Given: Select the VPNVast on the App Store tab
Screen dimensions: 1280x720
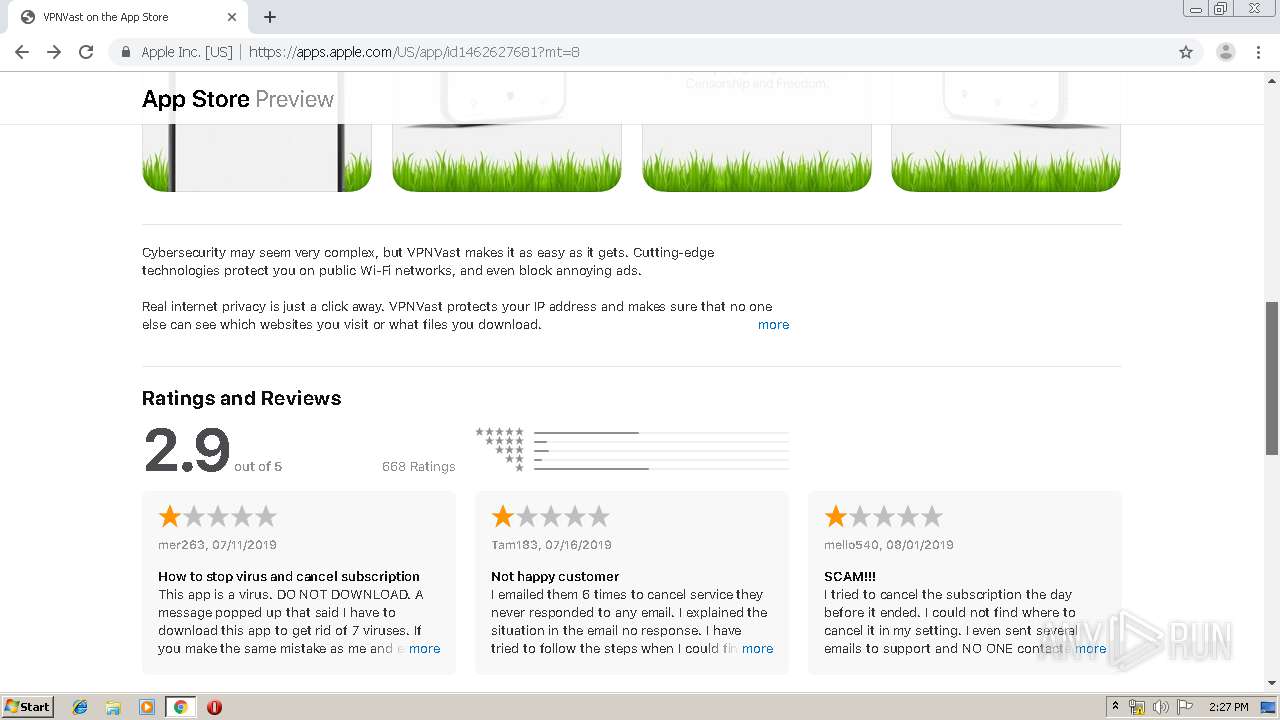Looking at the screenshot, I should (129, 17).
